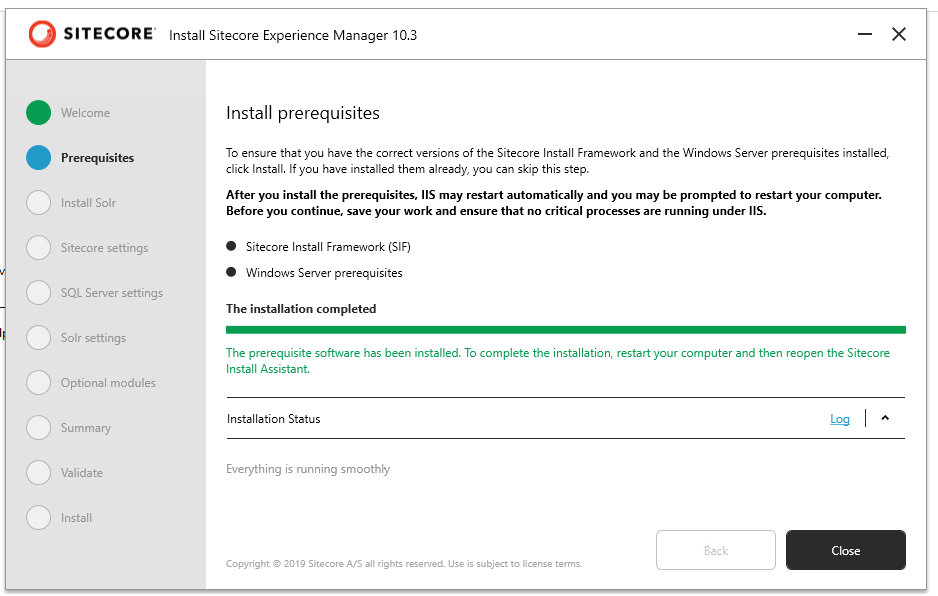Click the Sitecore settings step circle
938x596 pixels.
pos(38,248)
